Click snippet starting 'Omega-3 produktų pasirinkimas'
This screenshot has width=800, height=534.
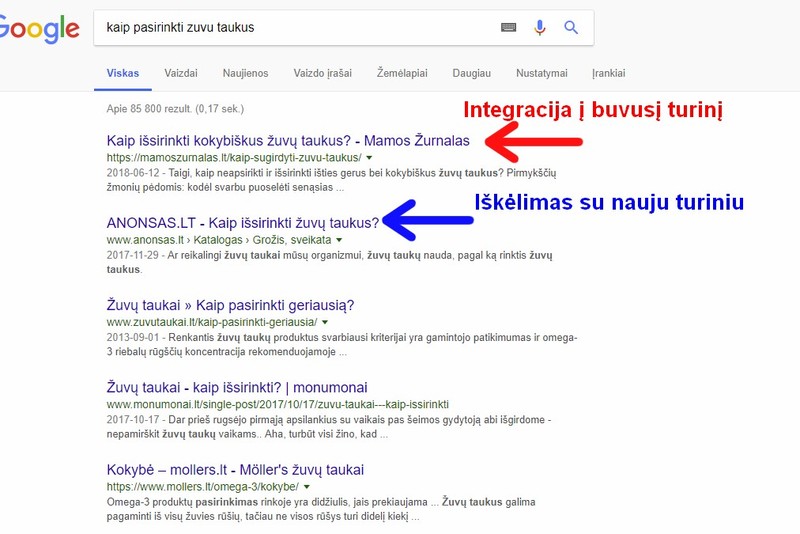[x=321, y=509]
